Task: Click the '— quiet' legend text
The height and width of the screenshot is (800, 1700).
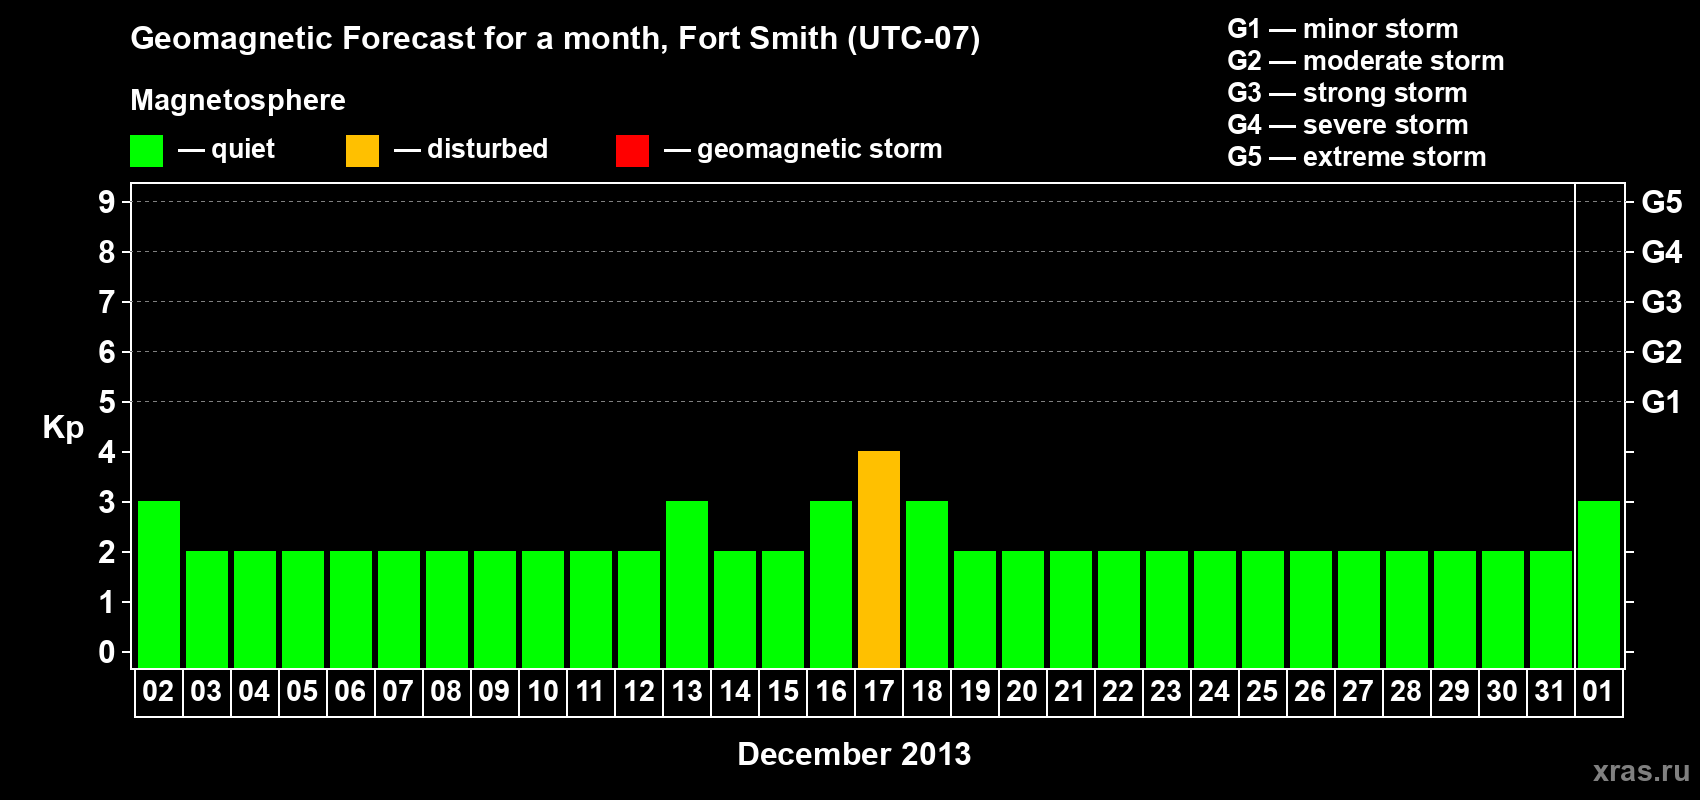Action: 226,150
